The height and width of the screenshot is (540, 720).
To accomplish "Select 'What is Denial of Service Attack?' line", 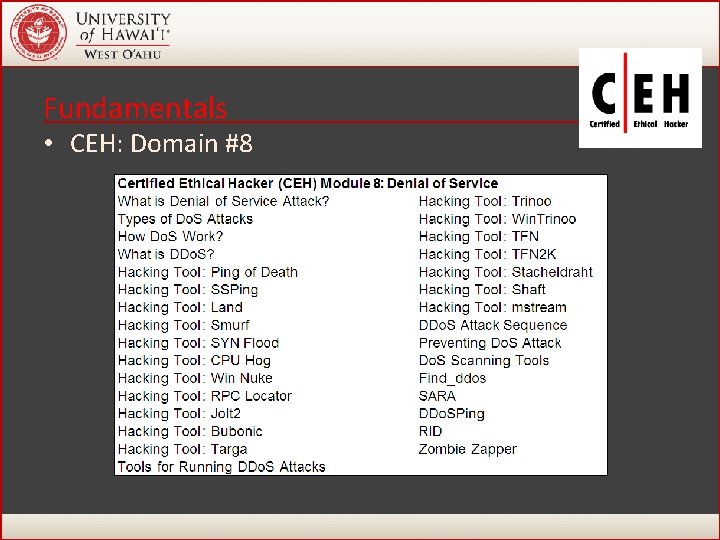I will point(223,201).
